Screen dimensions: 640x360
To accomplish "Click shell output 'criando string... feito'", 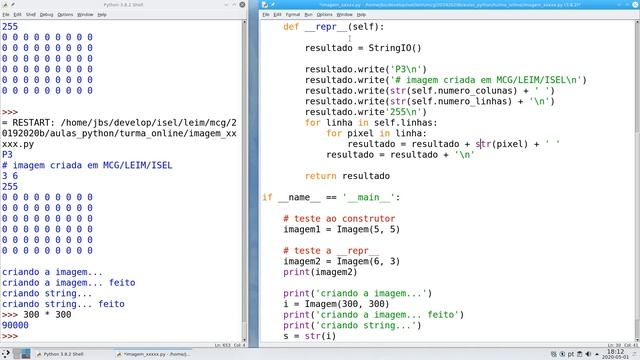I will (x=63, y=304).
